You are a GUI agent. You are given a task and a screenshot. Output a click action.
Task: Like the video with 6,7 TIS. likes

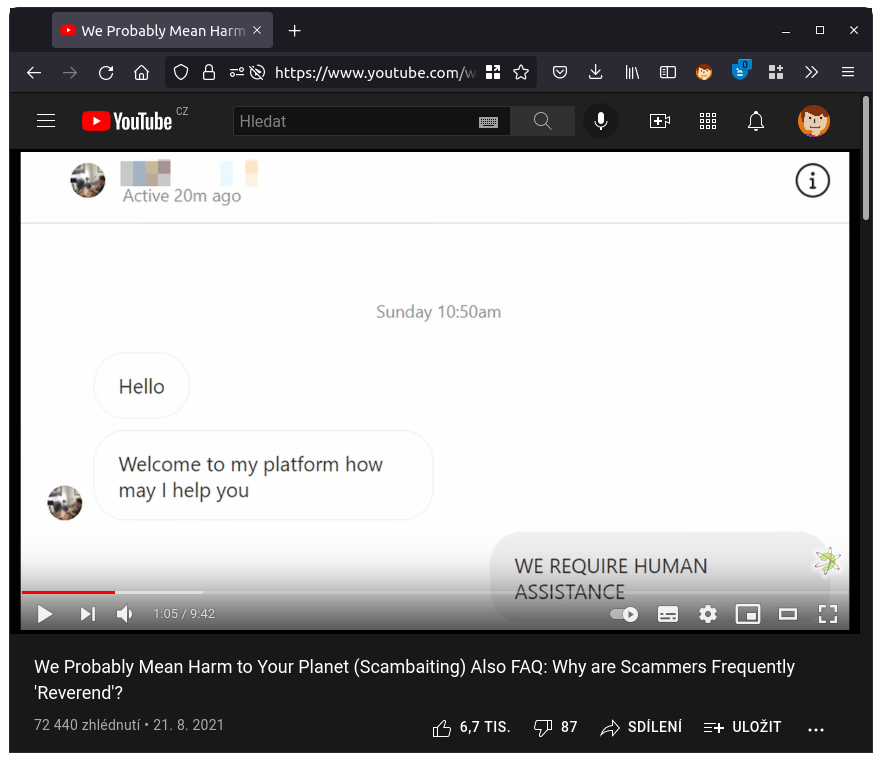(x=470, y=727)
